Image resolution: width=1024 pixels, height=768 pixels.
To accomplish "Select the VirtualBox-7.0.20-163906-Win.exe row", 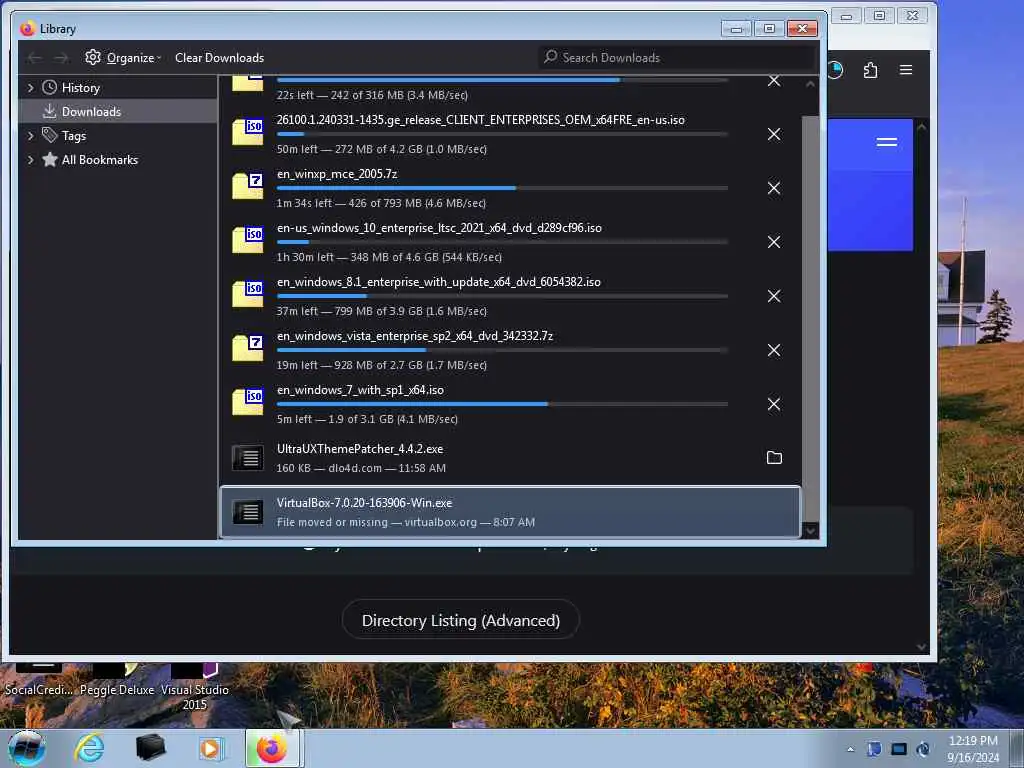I will (x=510, y=512).
